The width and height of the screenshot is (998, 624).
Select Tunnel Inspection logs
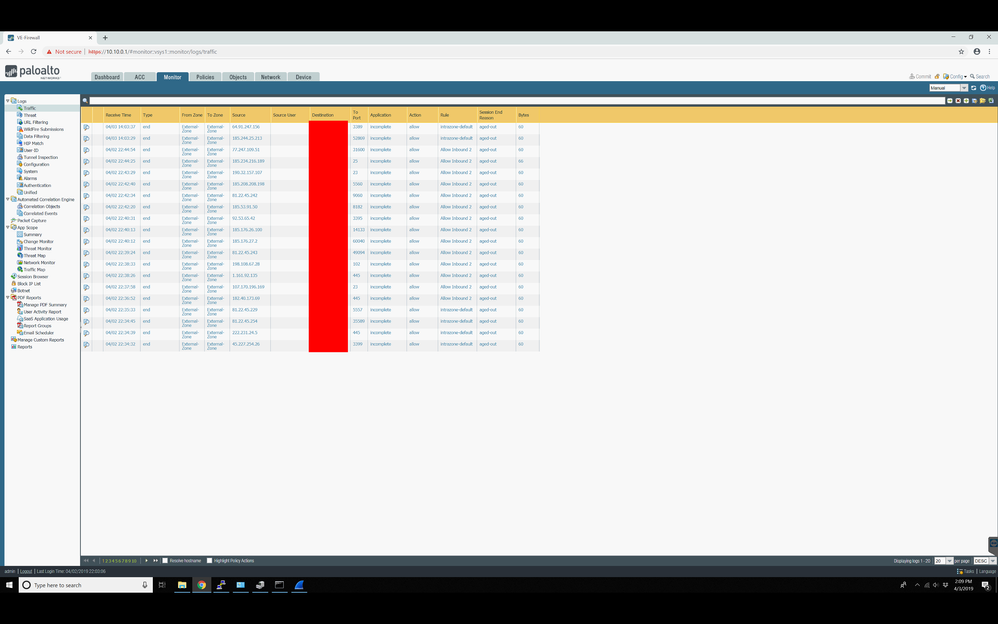tap(40, 157)
